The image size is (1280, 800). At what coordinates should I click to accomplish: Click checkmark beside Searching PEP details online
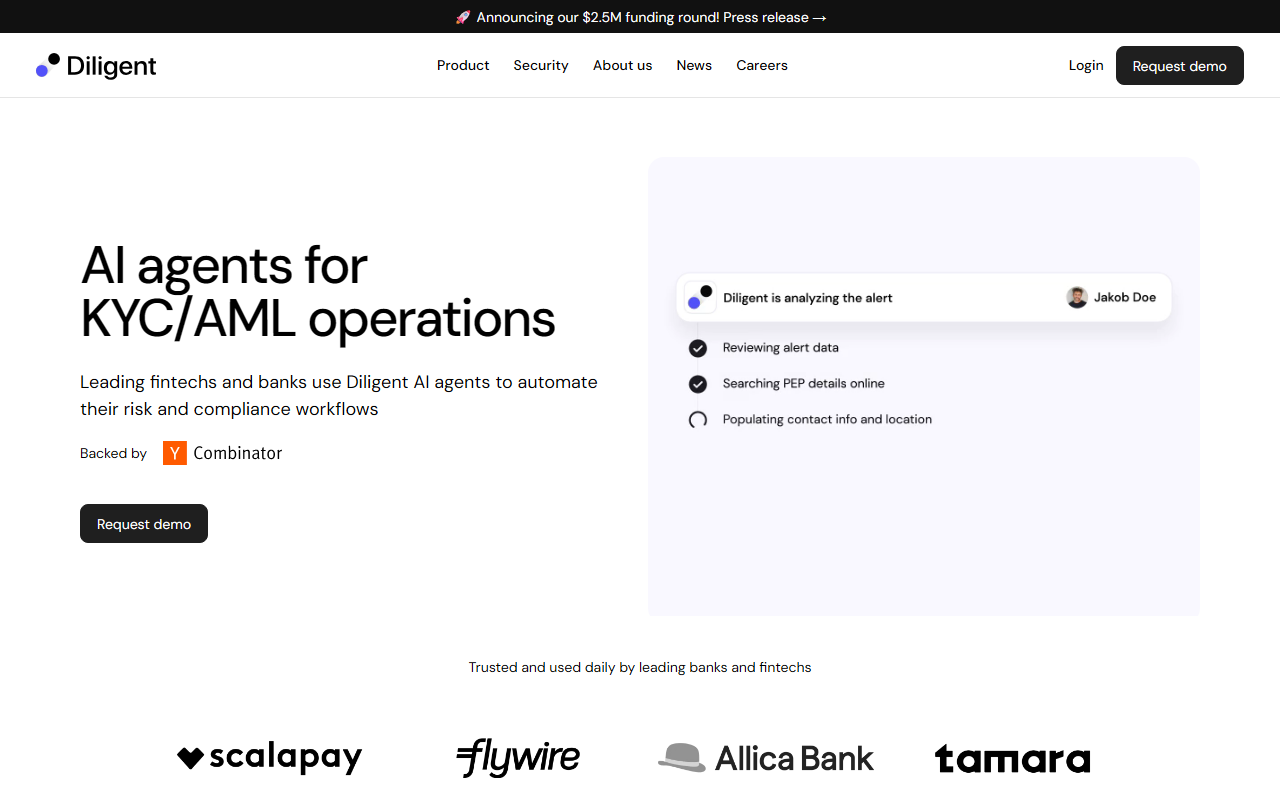(x=698, y=384)
